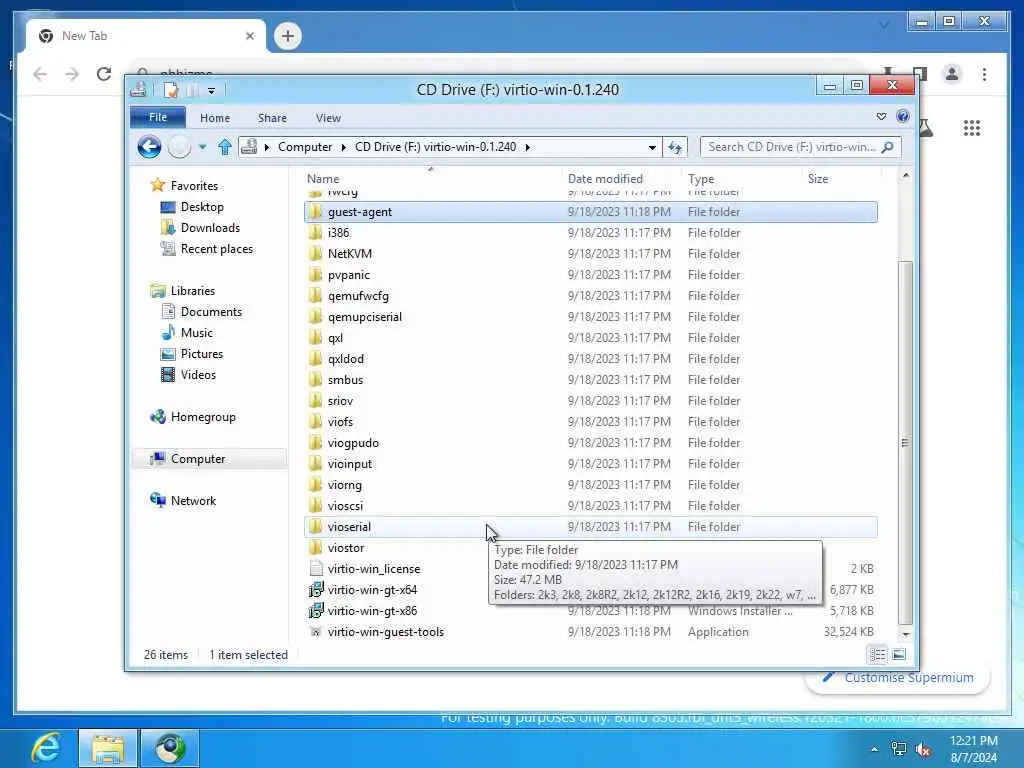The width and height of the screenshot is (1024, 768).
Task: Click the network tray icon
Action: [899, 750]
